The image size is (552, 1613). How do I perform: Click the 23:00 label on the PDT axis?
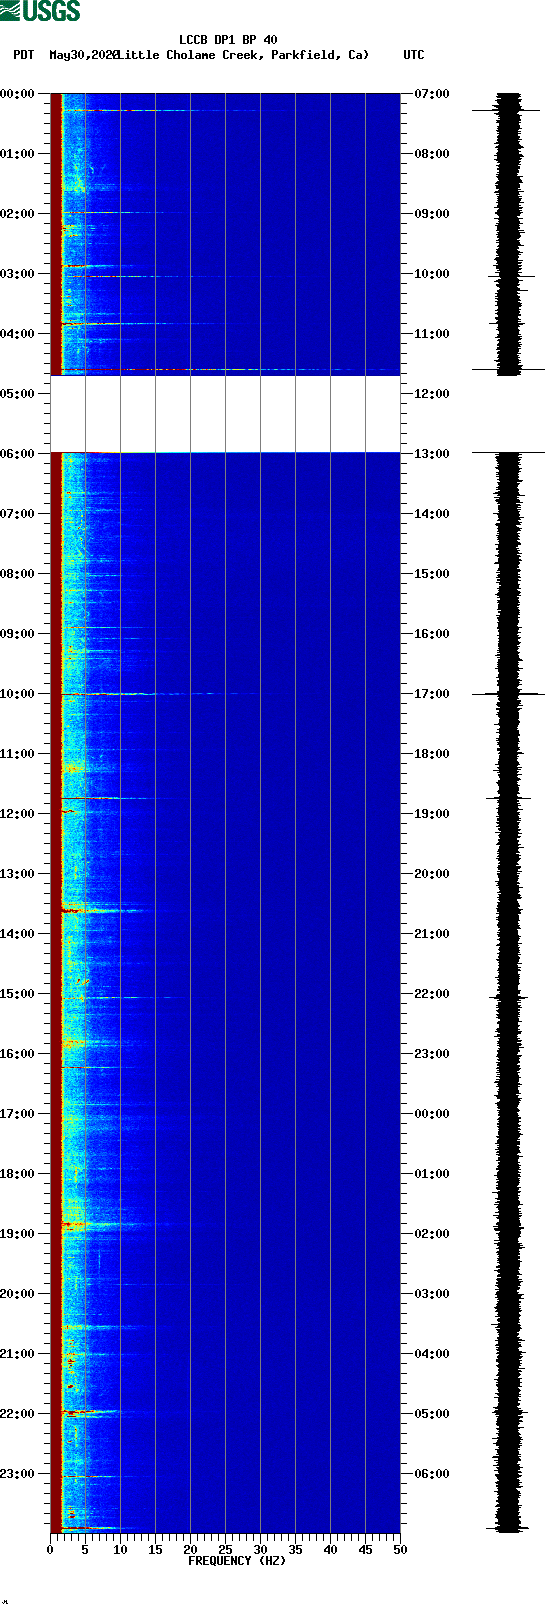pos(18,1474)
